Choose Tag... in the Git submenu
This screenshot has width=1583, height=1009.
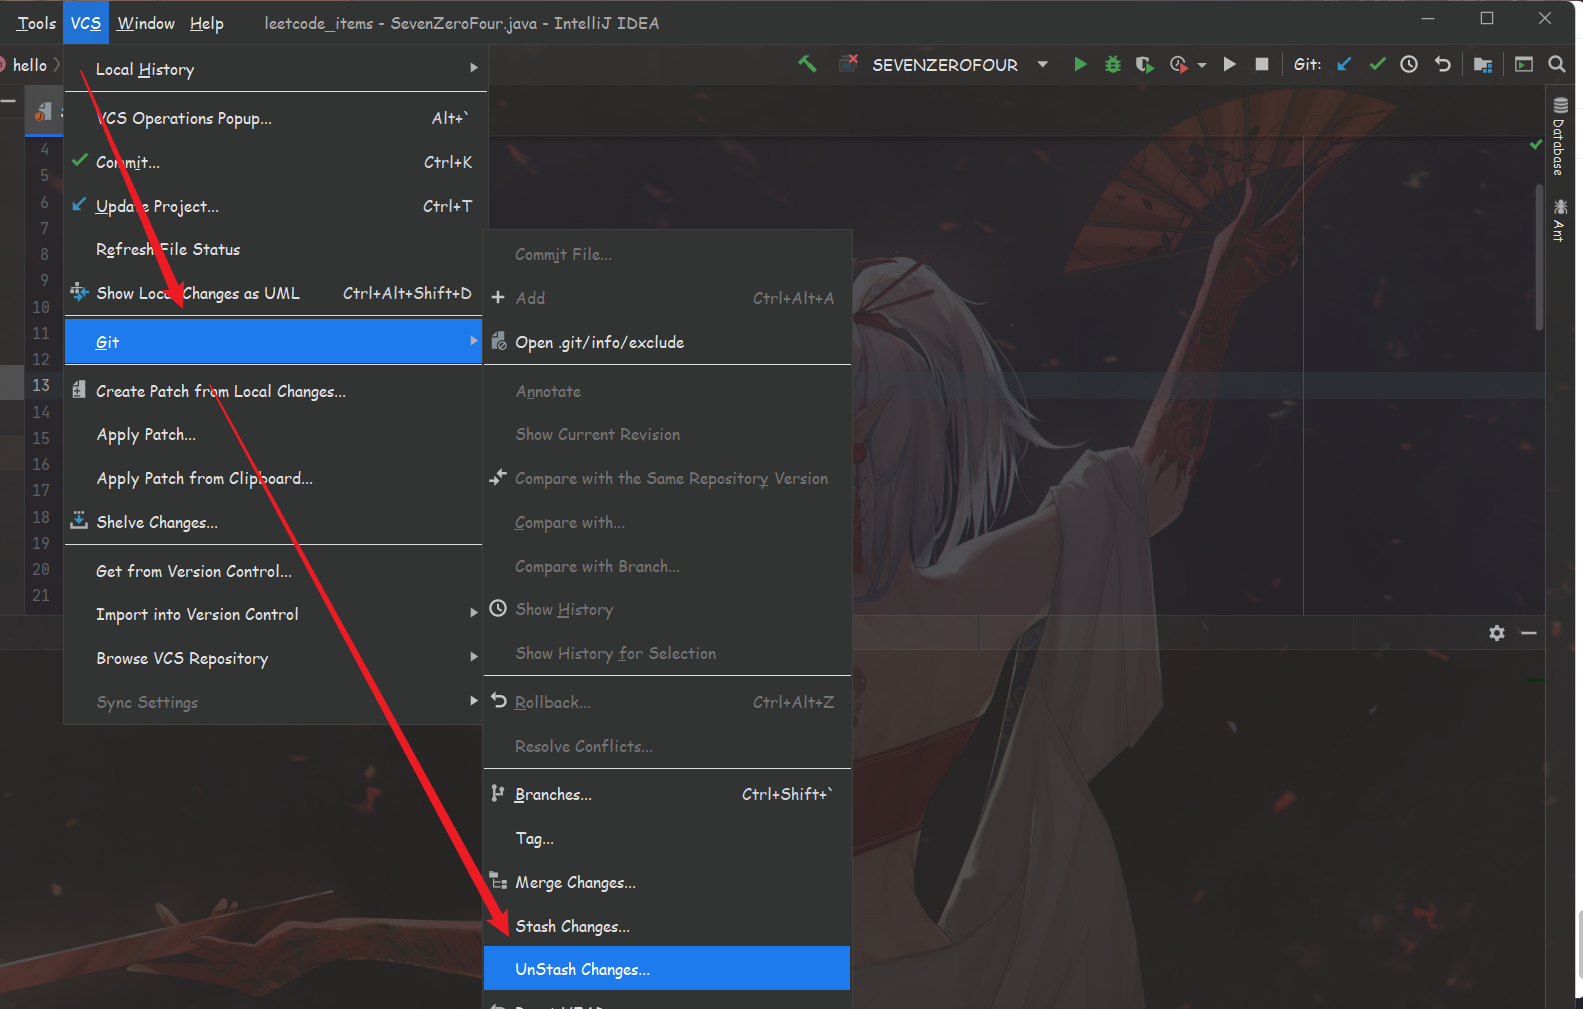(x=667, y=838)
